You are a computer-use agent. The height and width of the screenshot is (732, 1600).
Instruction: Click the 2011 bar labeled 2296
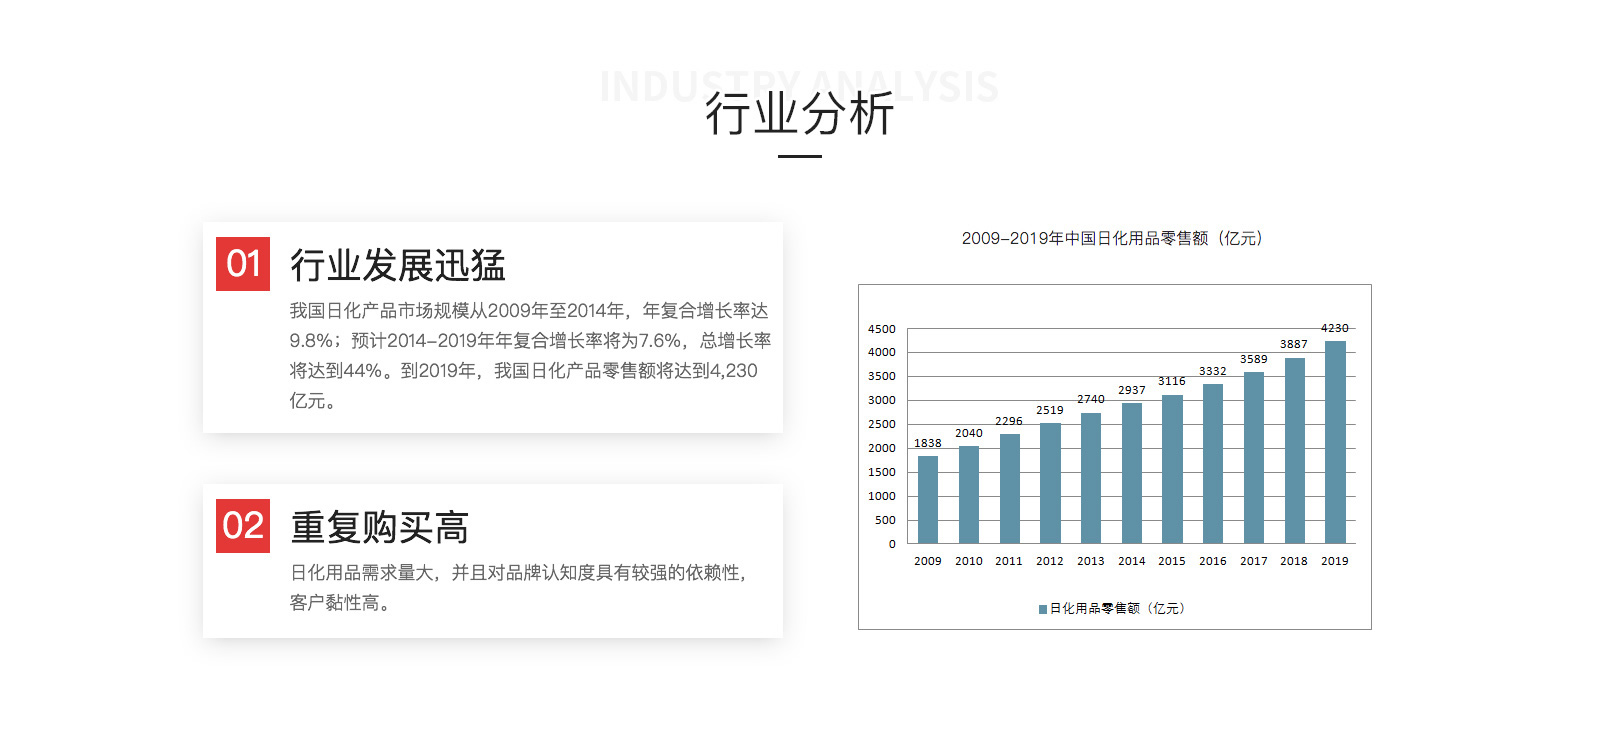point(1009,489)
